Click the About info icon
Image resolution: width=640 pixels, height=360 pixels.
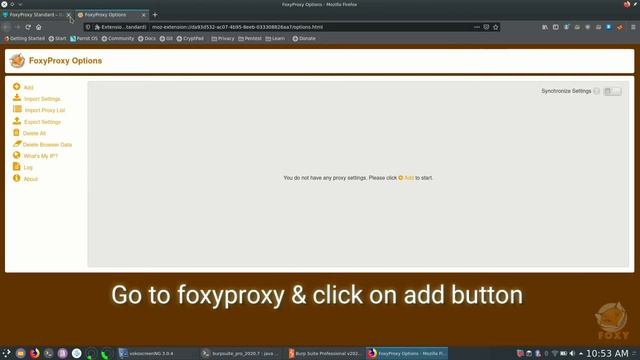[16, 178]
